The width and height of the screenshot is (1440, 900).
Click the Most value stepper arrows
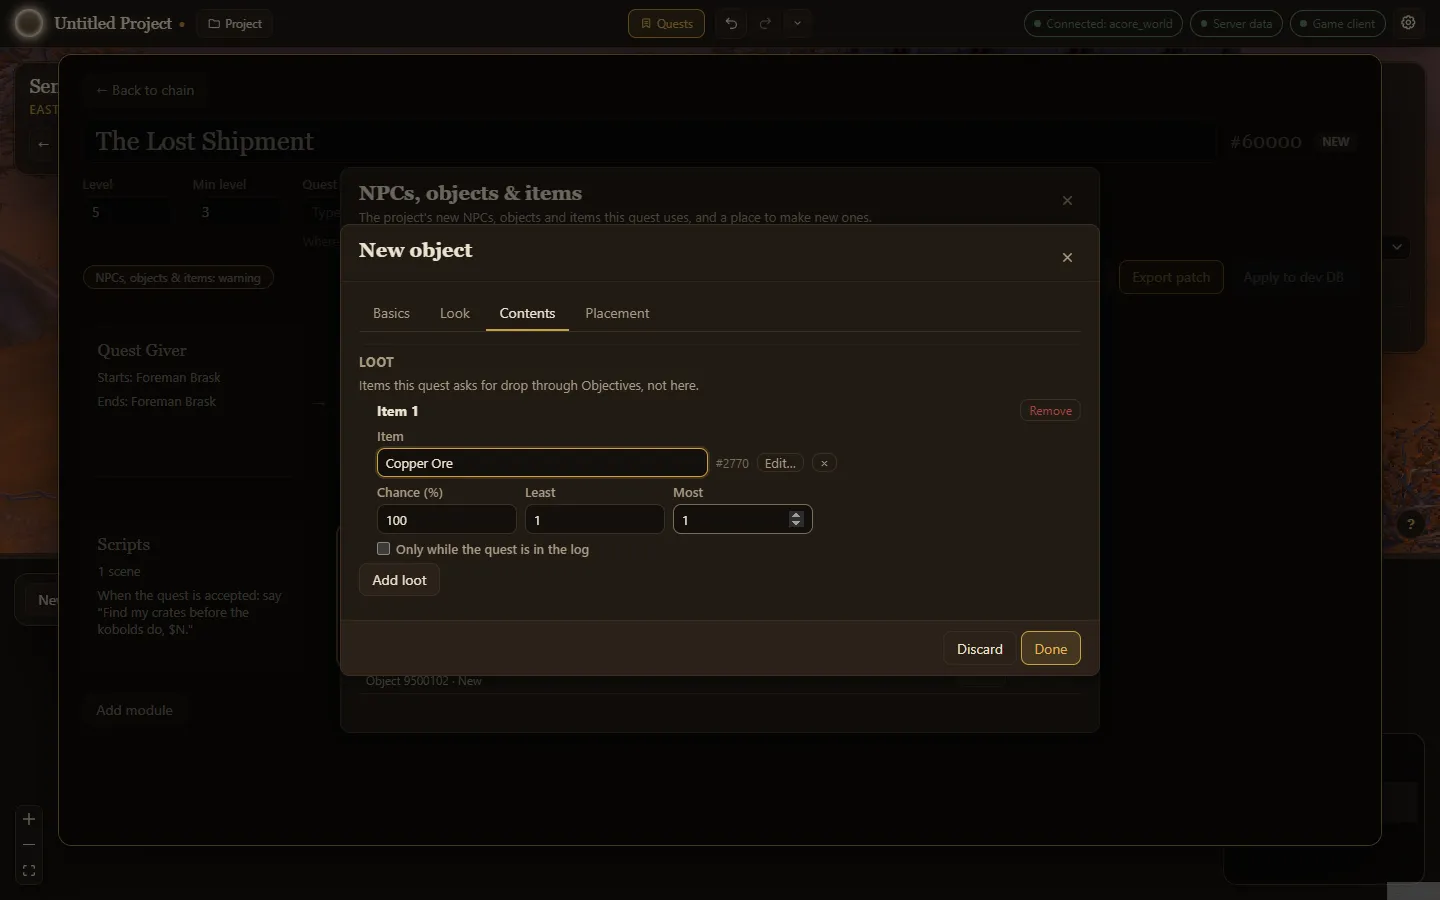[x=796, y=519]
